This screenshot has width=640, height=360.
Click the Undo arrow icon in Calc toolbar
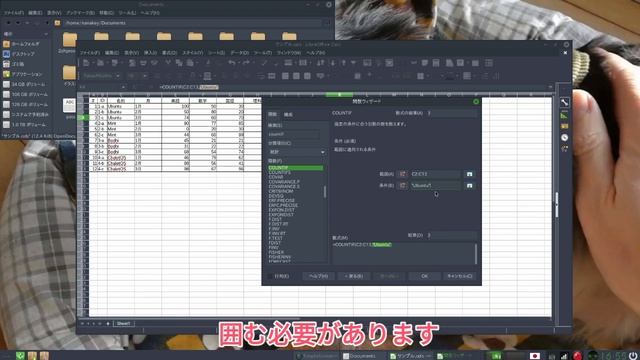[x=232, y=63]
